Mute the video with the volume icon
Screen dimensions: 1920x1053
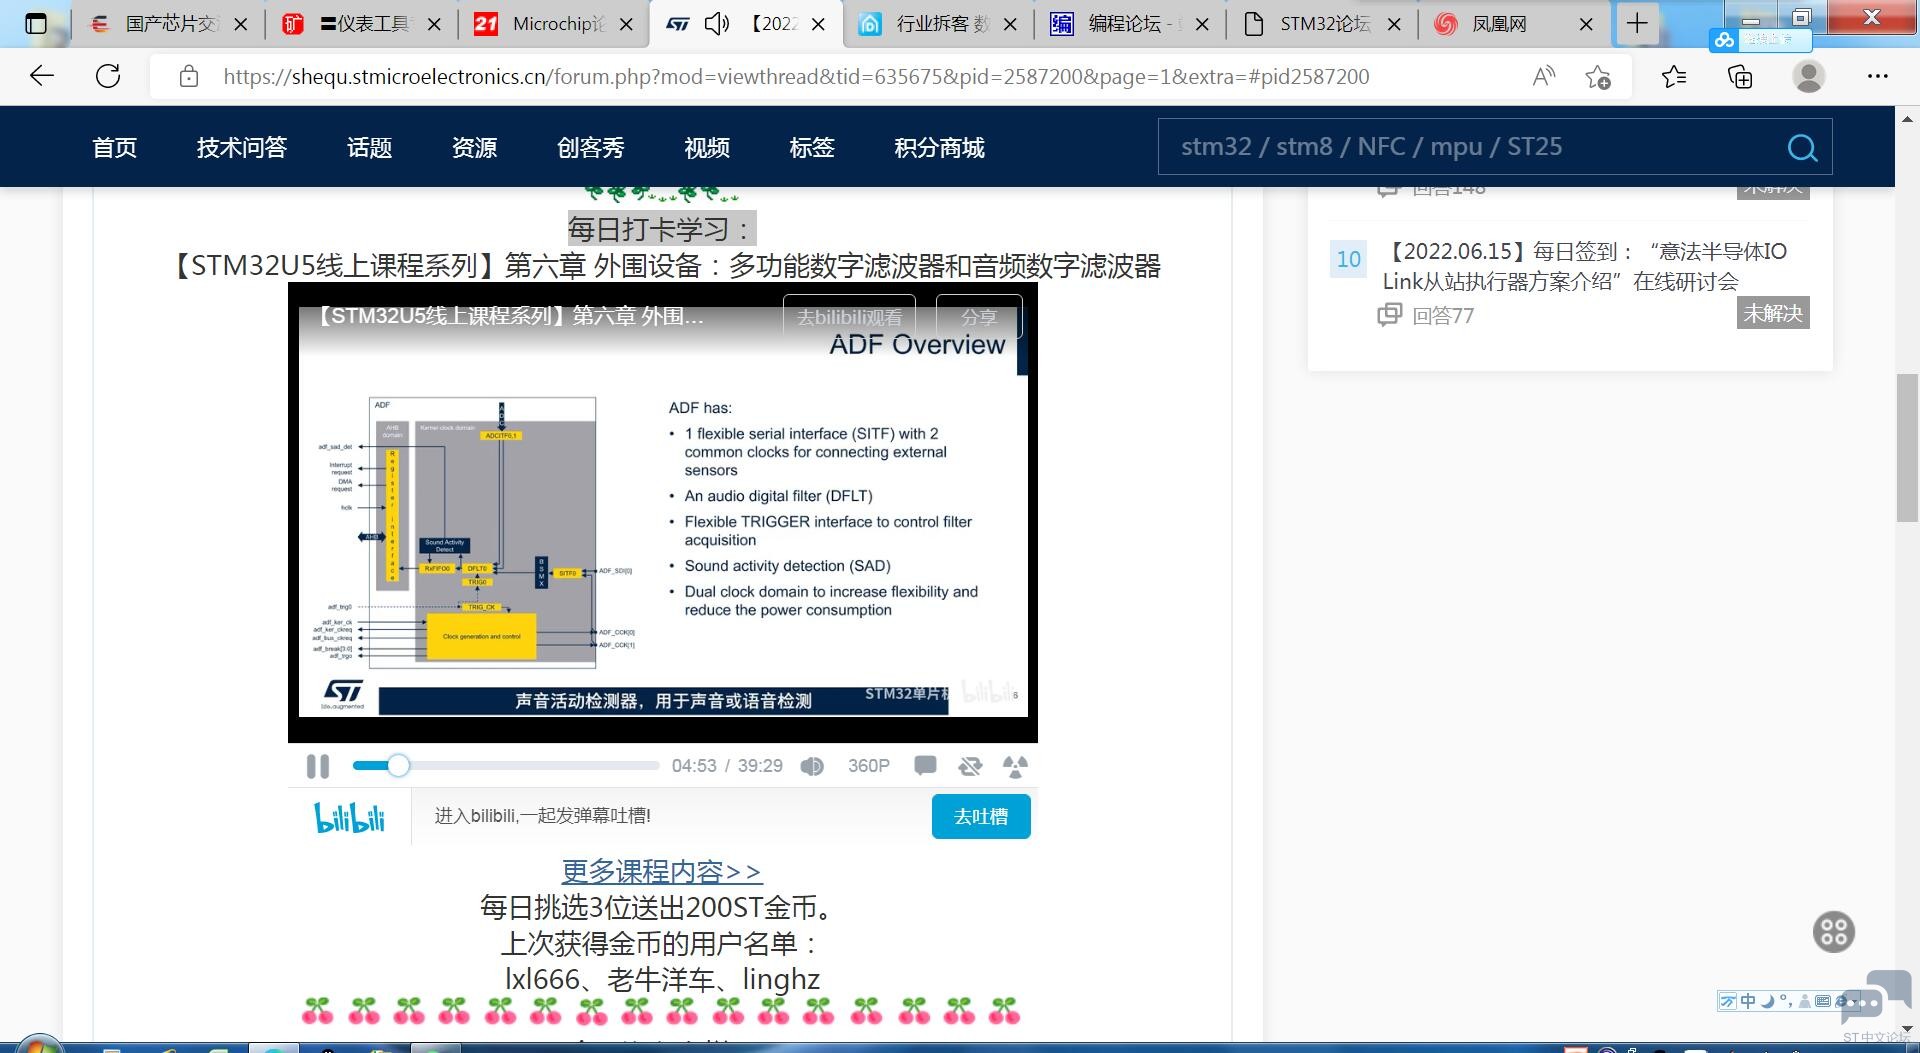coord(812,766)
